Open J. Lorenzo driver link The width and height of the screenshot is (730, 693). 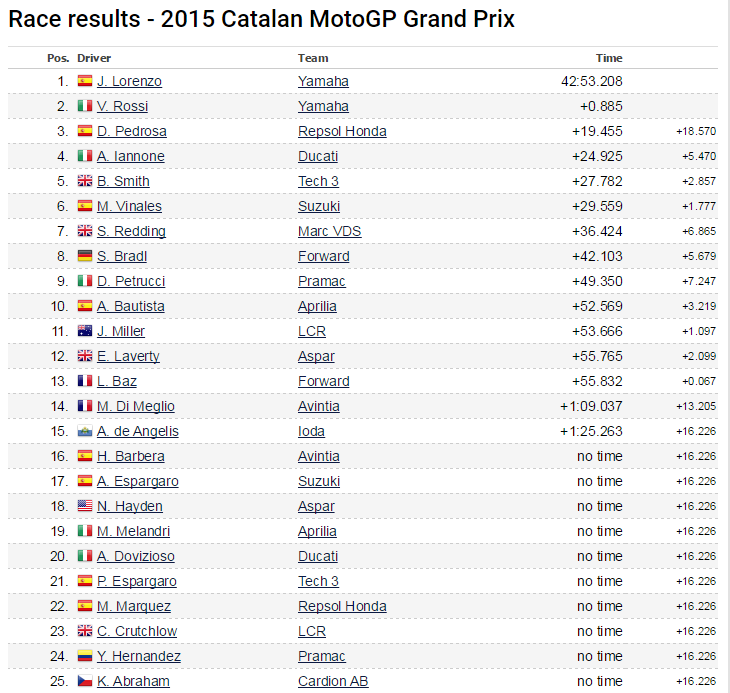coord(129,81)
